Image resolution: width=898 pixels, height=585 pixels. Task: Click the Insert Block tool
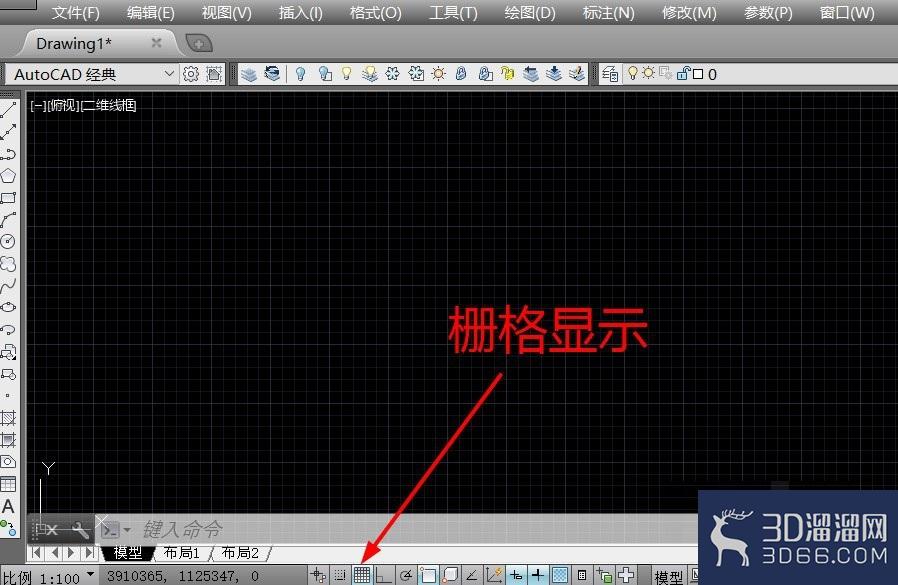click(x=8, y=351)
